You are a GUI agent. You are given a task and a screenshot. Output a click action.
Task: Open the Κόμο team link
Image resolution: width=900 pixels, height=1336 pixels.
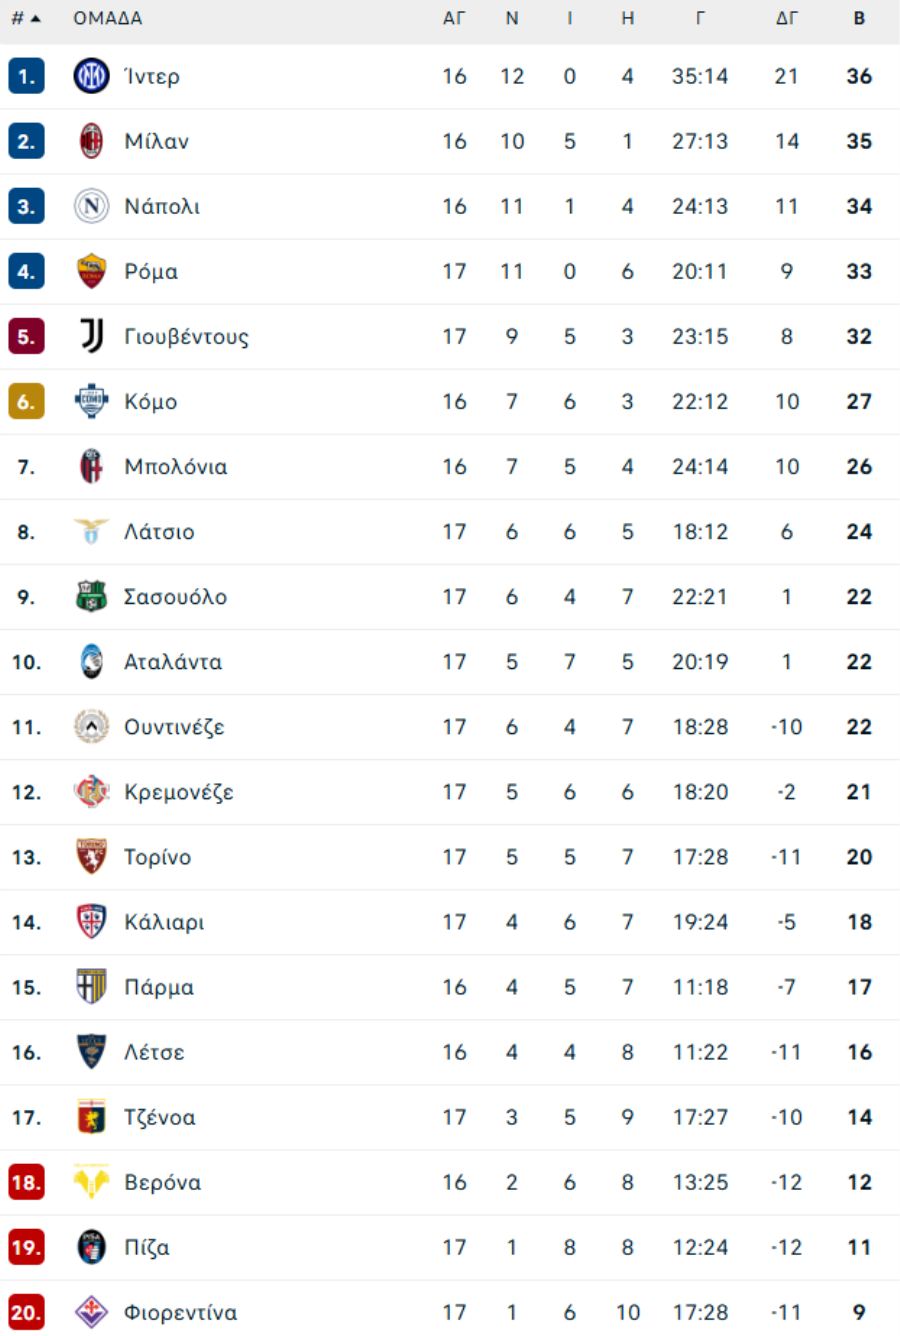151,402
